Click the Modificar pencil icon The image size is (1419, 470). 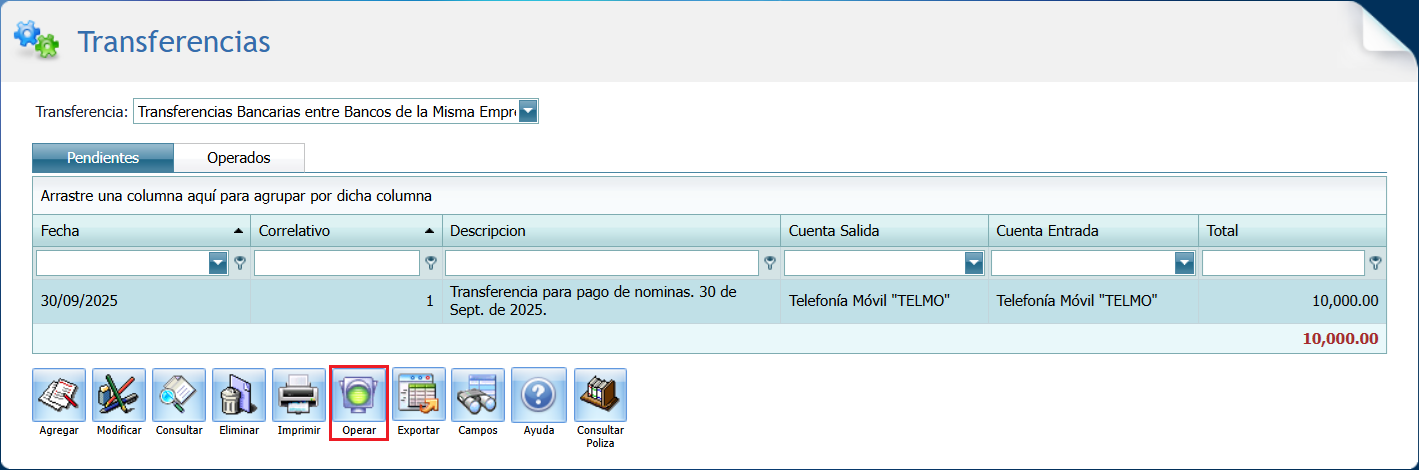(119, 395)
